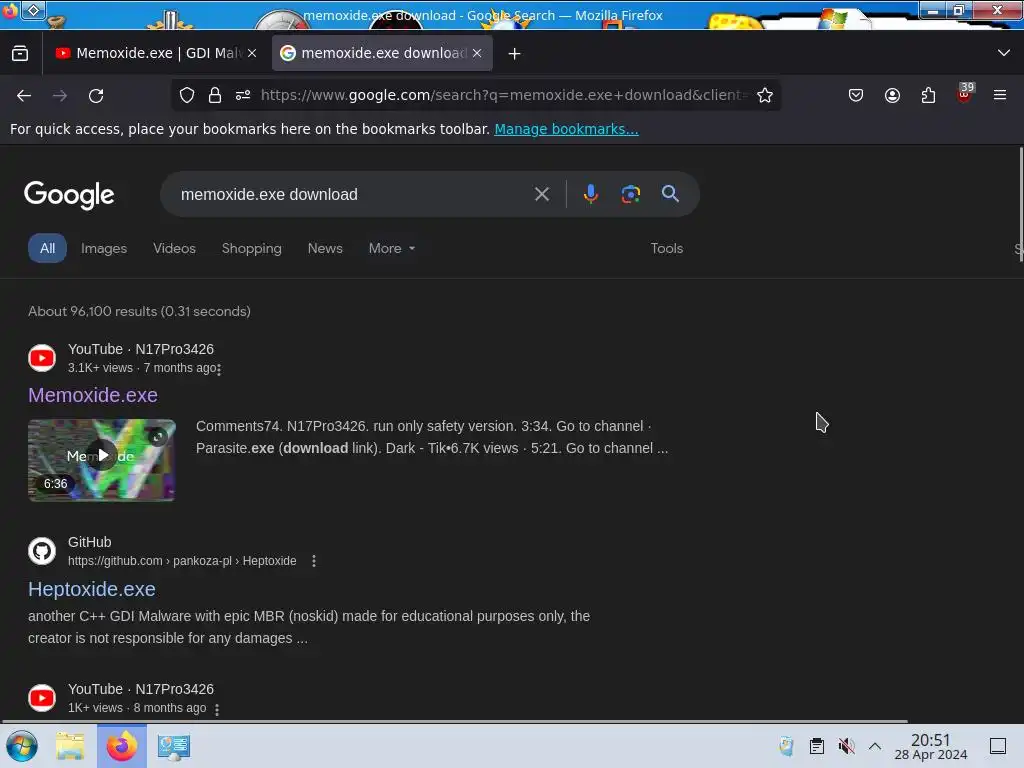Submit the search with the magnifier icon

pyautogui.click(x=670, y=194)
